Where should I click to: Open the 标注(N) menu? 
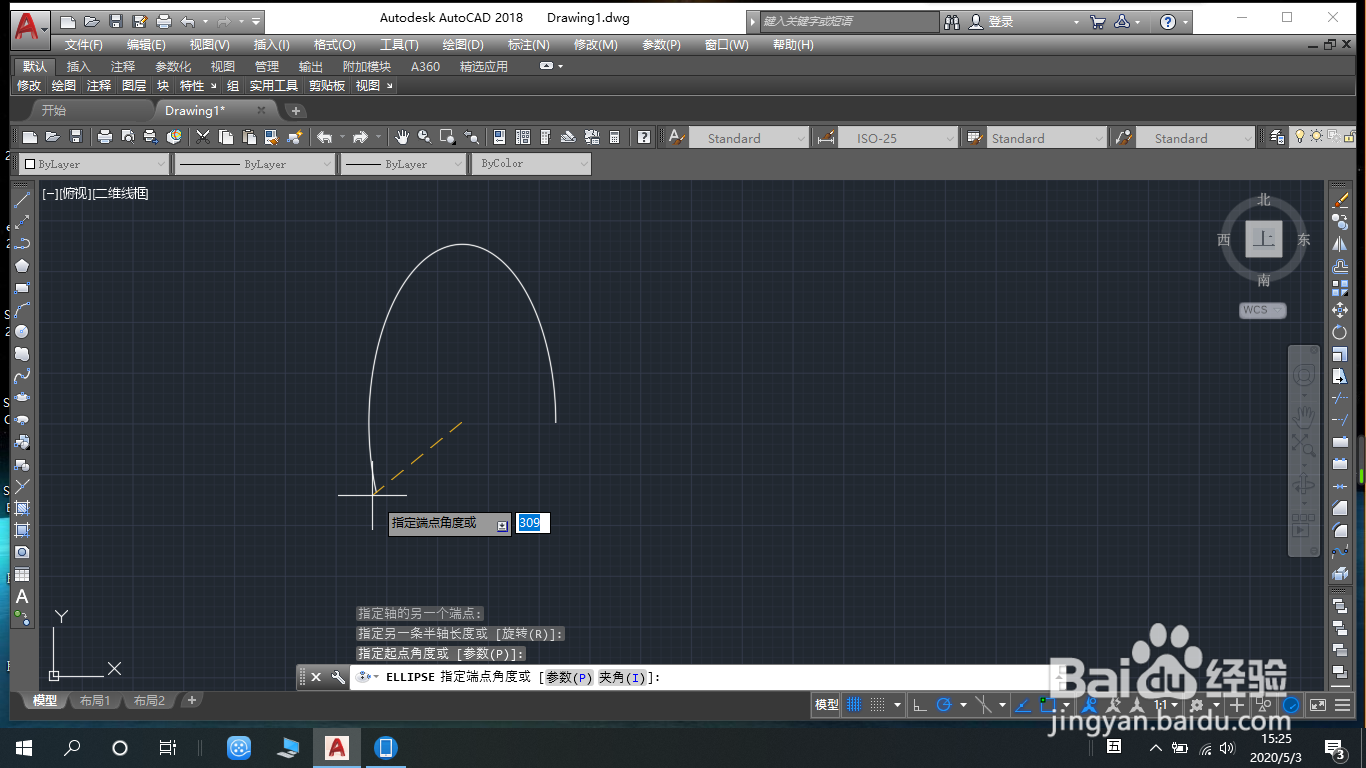pos(528,45)
